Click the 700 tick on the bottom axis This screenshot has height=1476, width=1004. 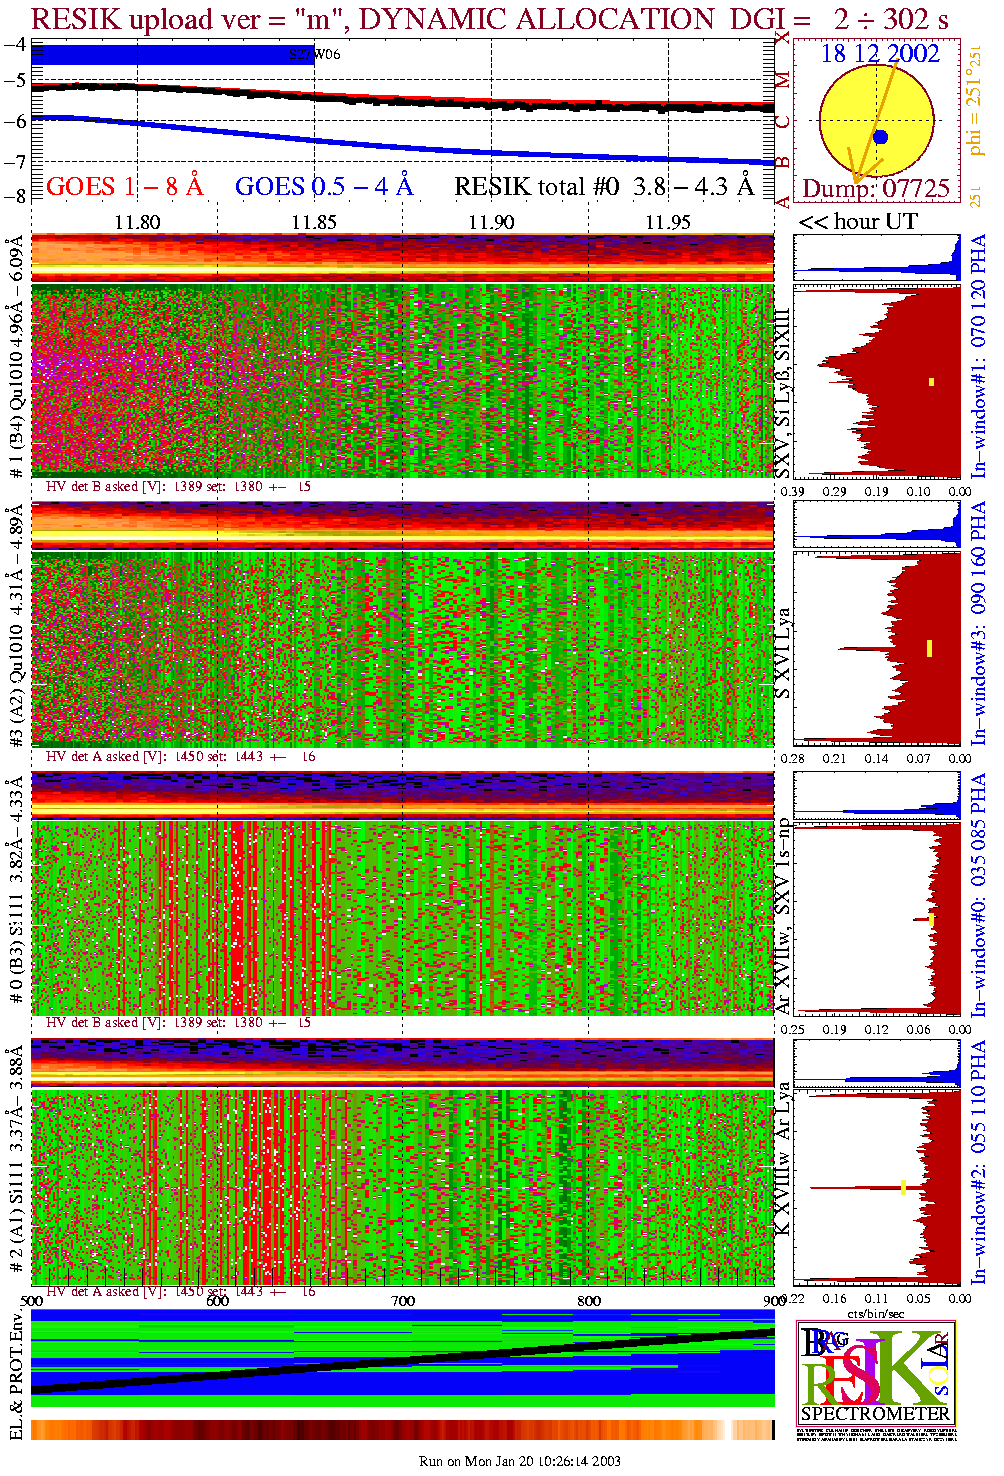pyautogui.click(x=403, y=1301)
